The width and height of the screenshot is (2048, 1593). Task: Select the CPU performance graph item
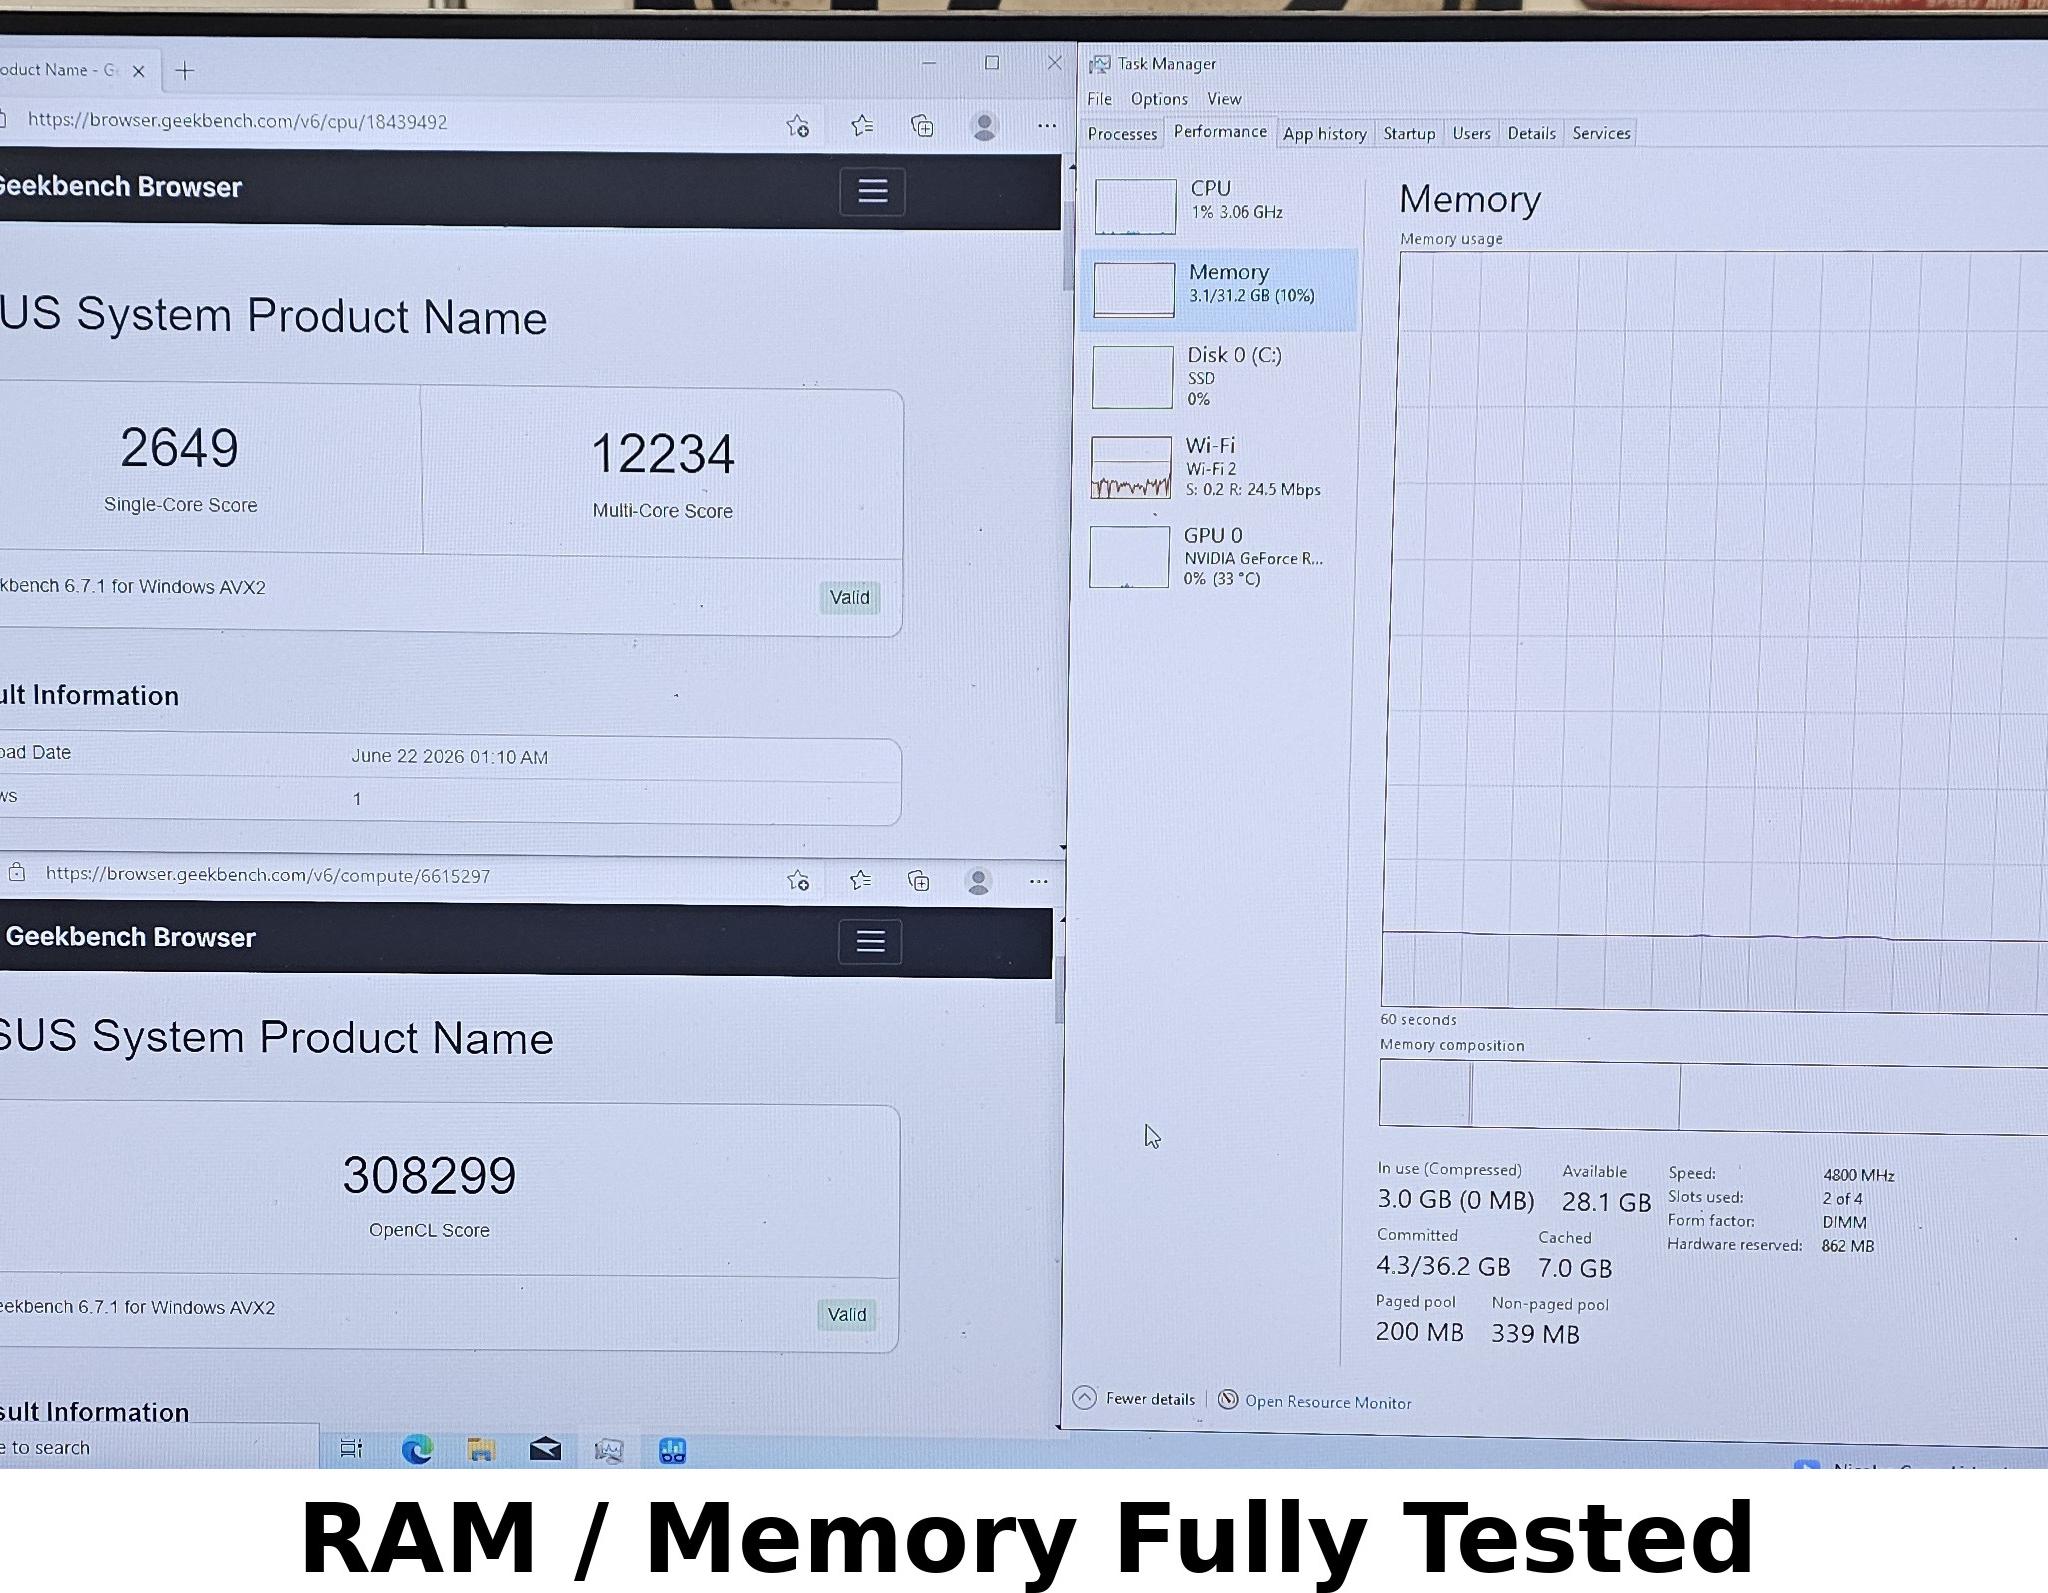pos(1219,204)
